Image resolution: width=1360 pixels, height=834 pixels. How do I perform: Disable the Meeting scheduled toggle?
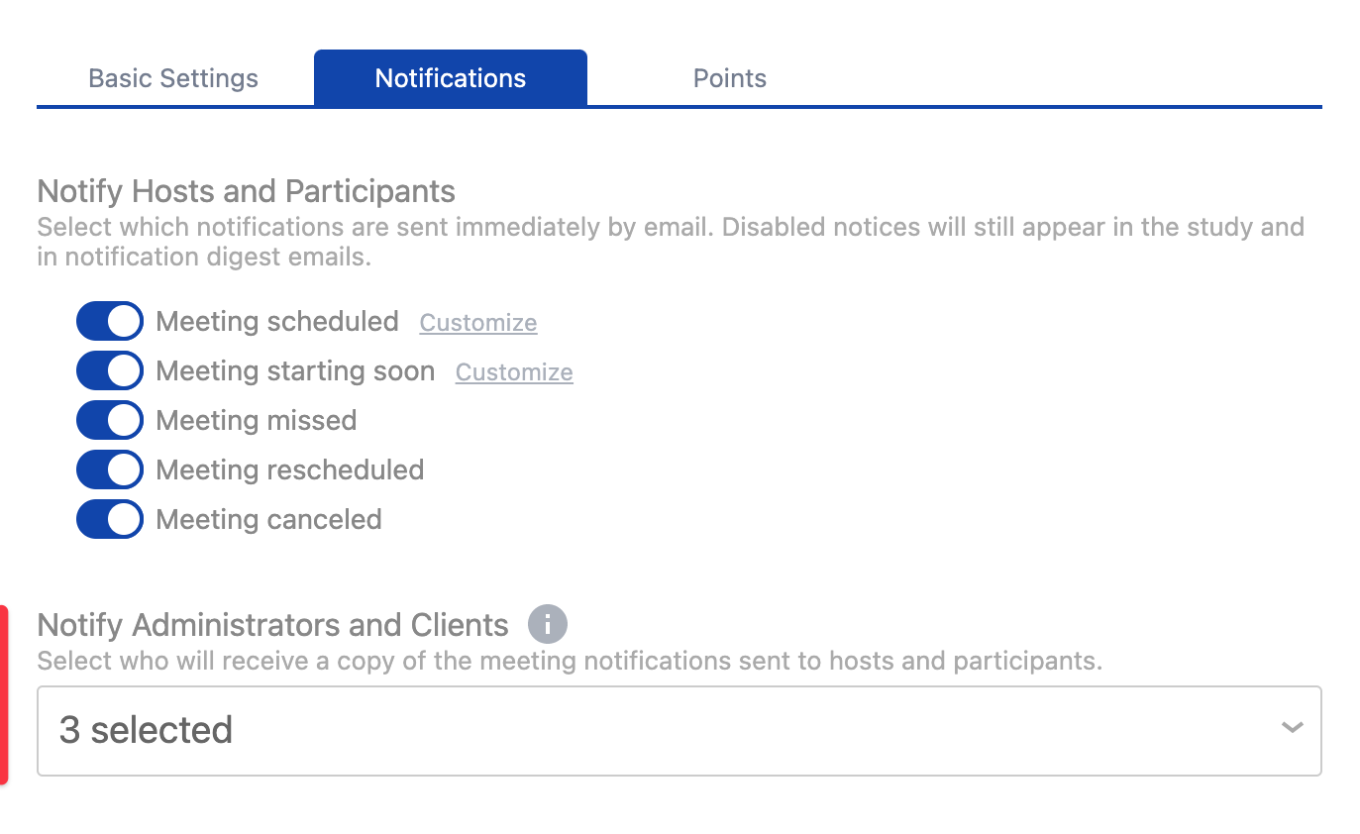coord(110,321)
